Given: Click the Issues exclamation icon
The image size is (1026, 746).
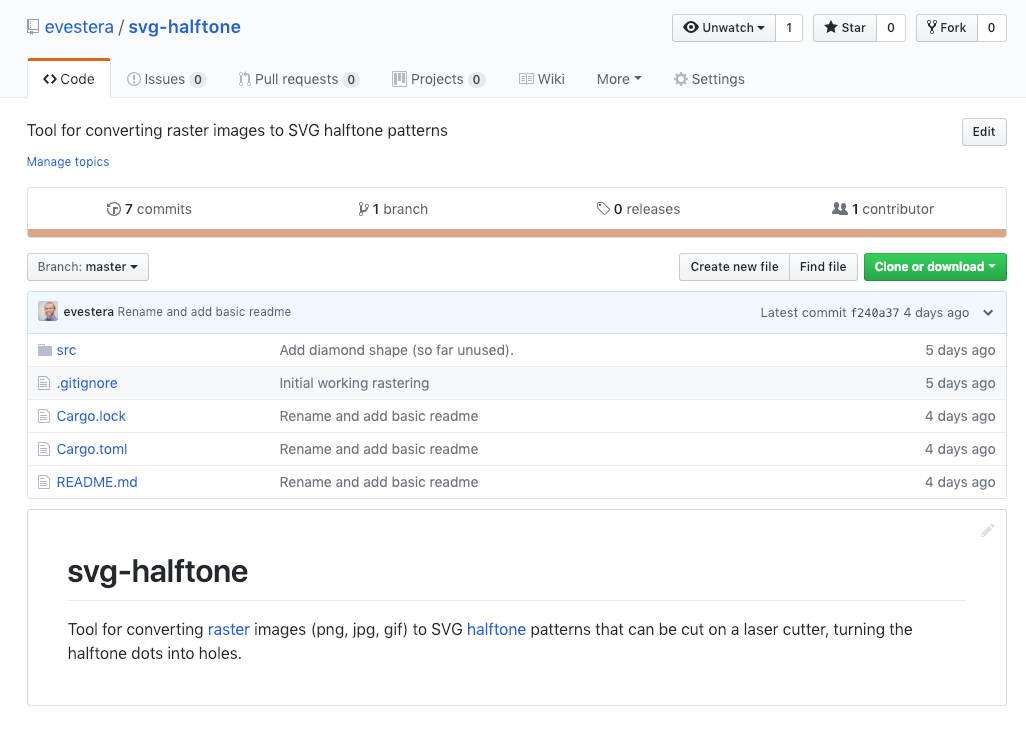Looking at the screenshot, I should 133,79.
